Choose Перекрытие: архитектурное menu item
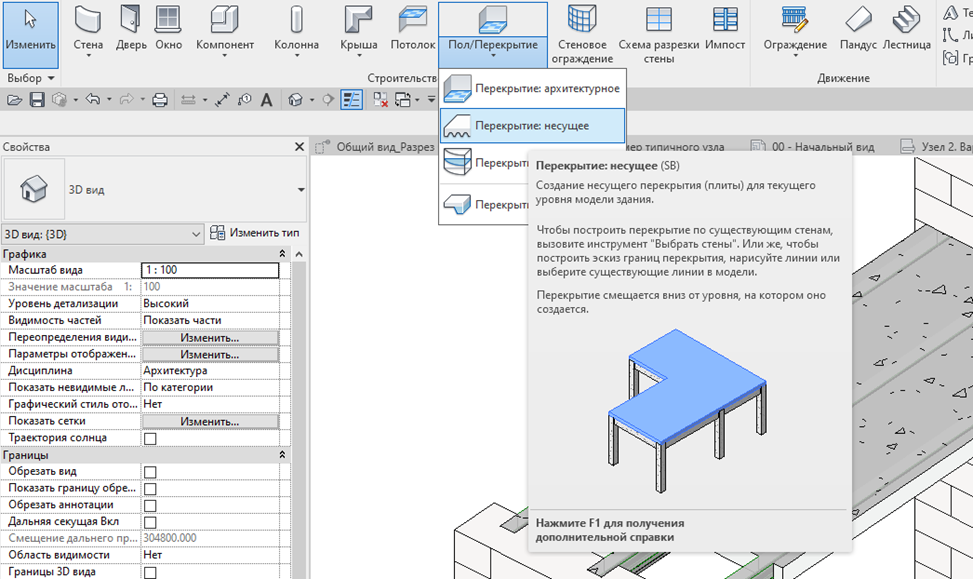Screen dimensions: 973x579 (532, 88)
